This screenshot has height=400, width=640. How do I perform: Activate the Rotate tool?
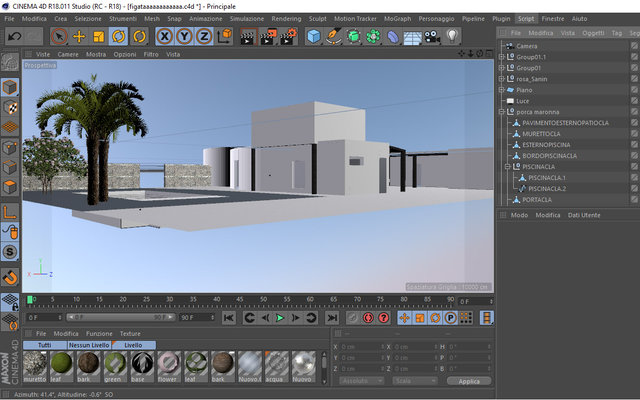tap(118, 37)
